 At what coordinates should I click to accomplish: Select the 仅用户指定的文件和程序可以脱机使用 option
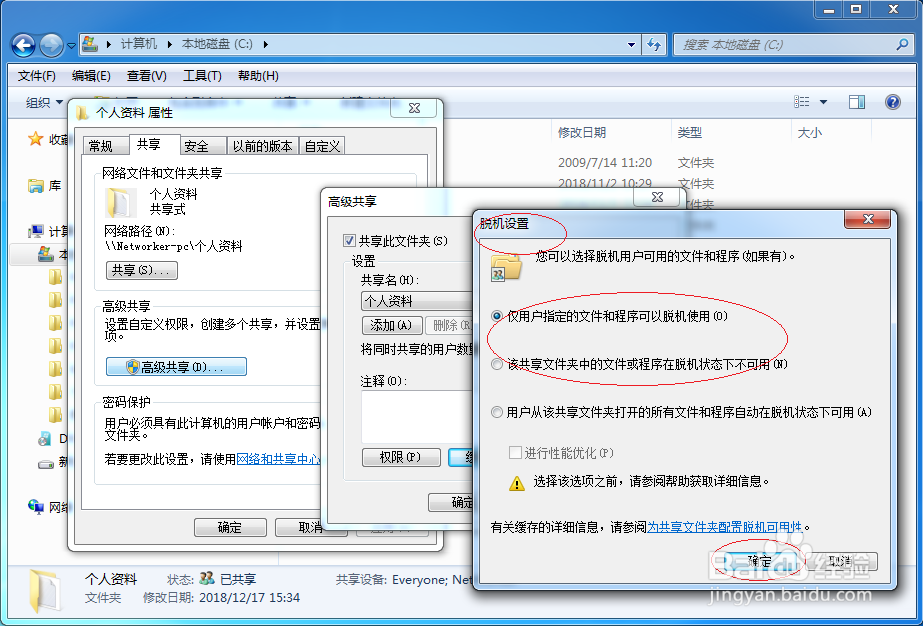[497, 316]
